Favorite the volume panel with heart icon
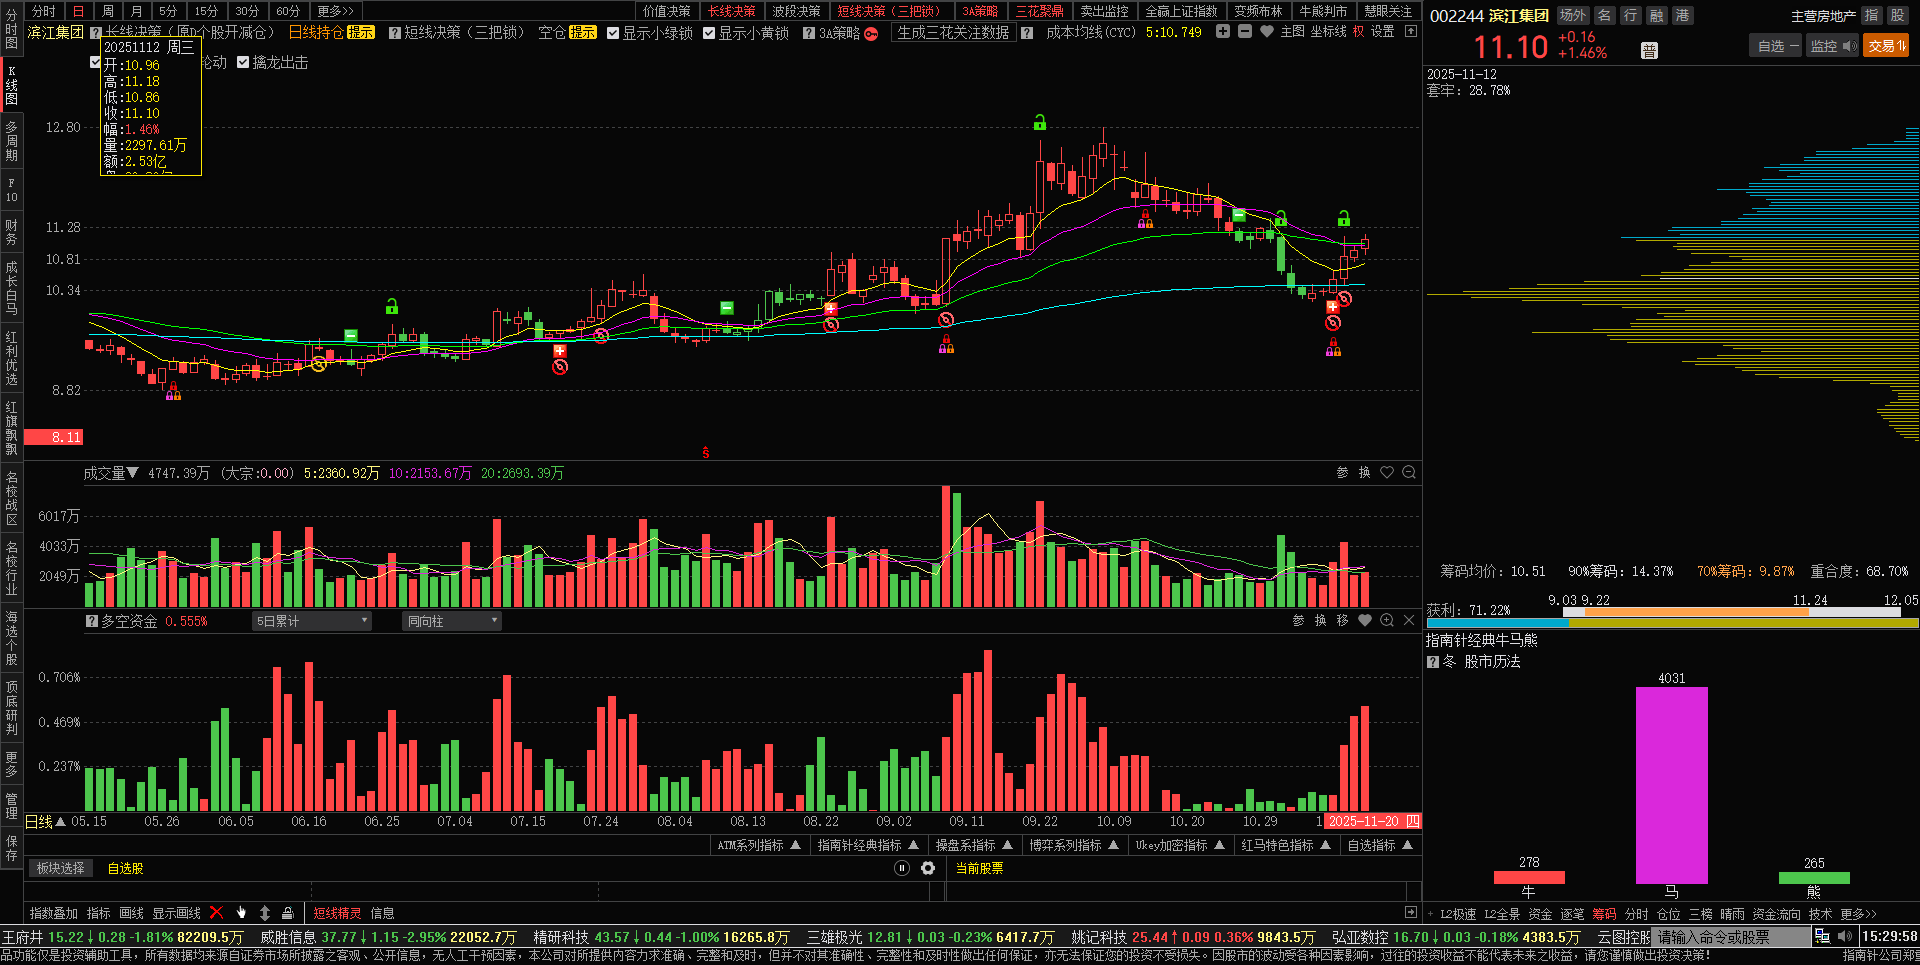Image resolution: width=1920 pixels, height=965 pixels. click(1387, 473)
